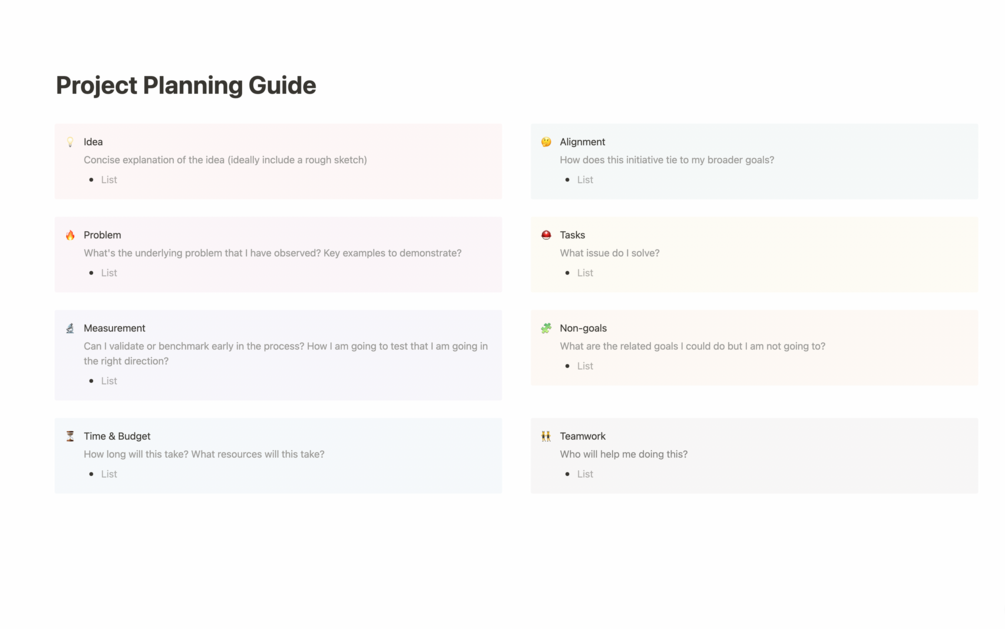Click the 'What issue do I solve?' text
The height and width of the screenshot is (629, 1005).
[x=609, y=253]
